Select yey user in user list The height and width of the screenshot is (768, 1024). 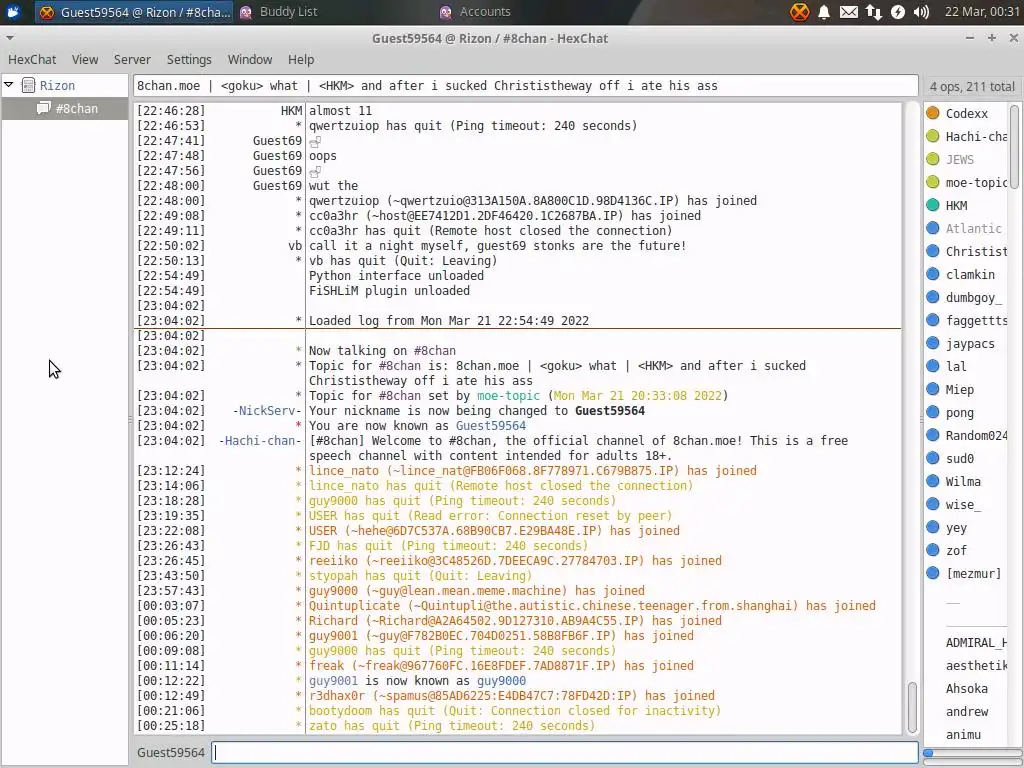pyautogui.click(x=955, y=528)
